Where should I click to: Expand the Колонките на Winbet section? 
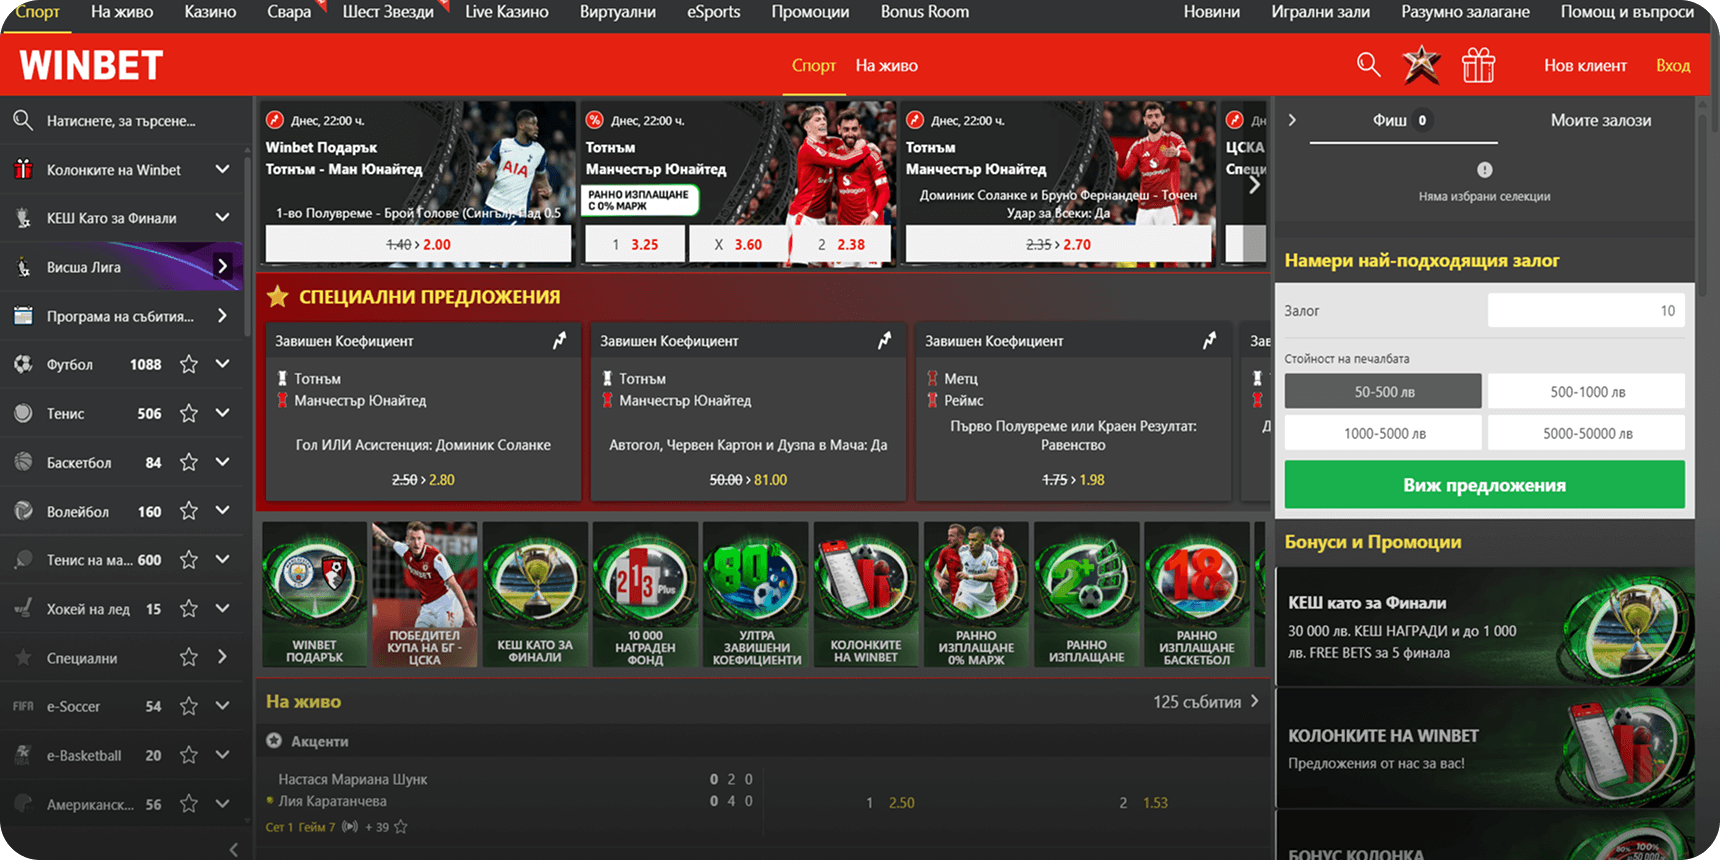222,170
